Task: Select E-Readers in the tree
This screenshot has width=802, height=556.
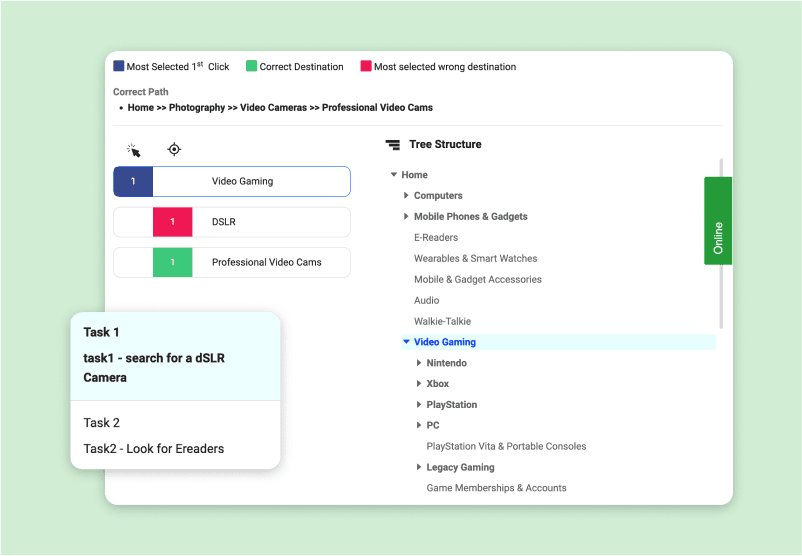Action: pos(436,238)
